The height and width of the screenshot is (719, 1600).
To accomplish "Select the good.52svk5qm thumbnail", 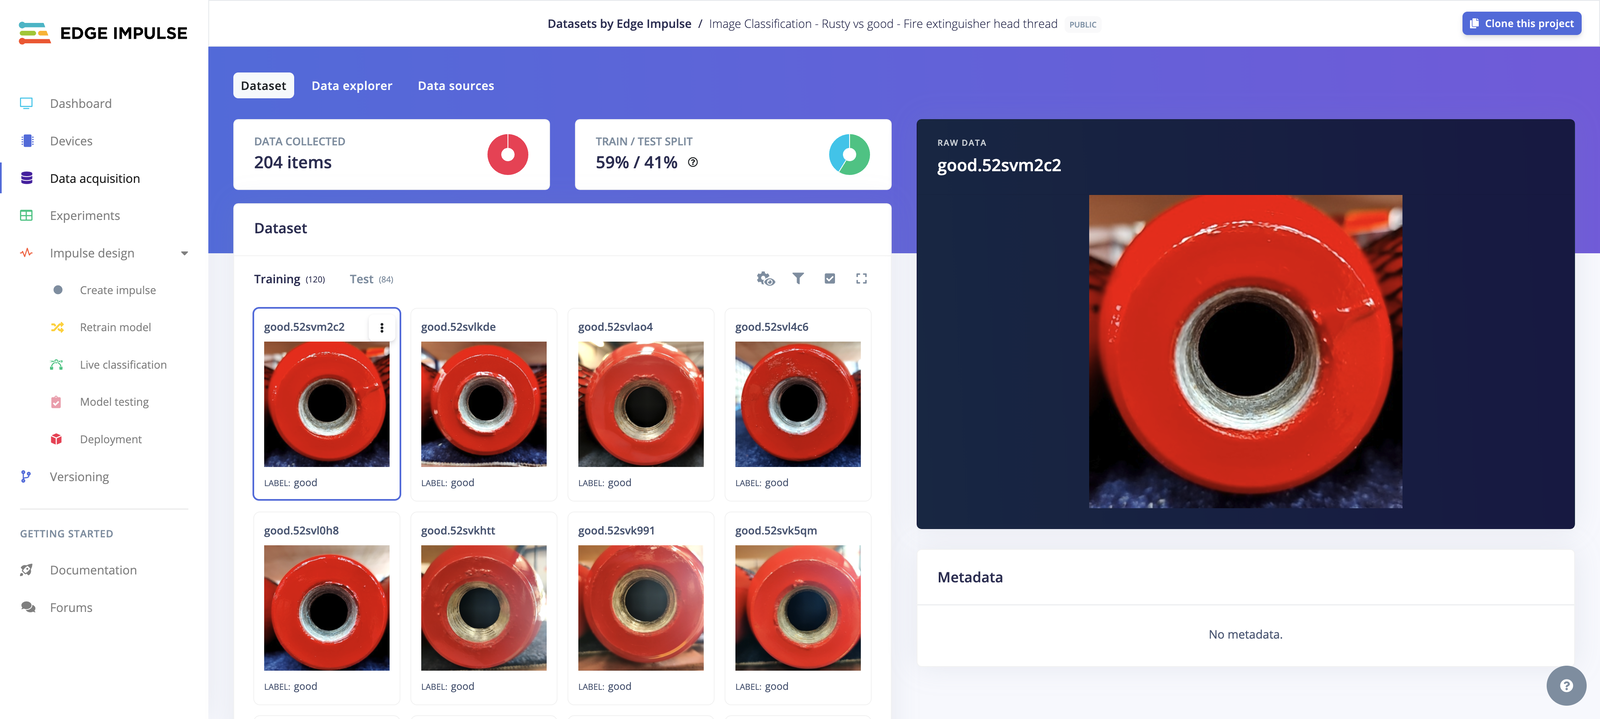I will tap(798, 608).
